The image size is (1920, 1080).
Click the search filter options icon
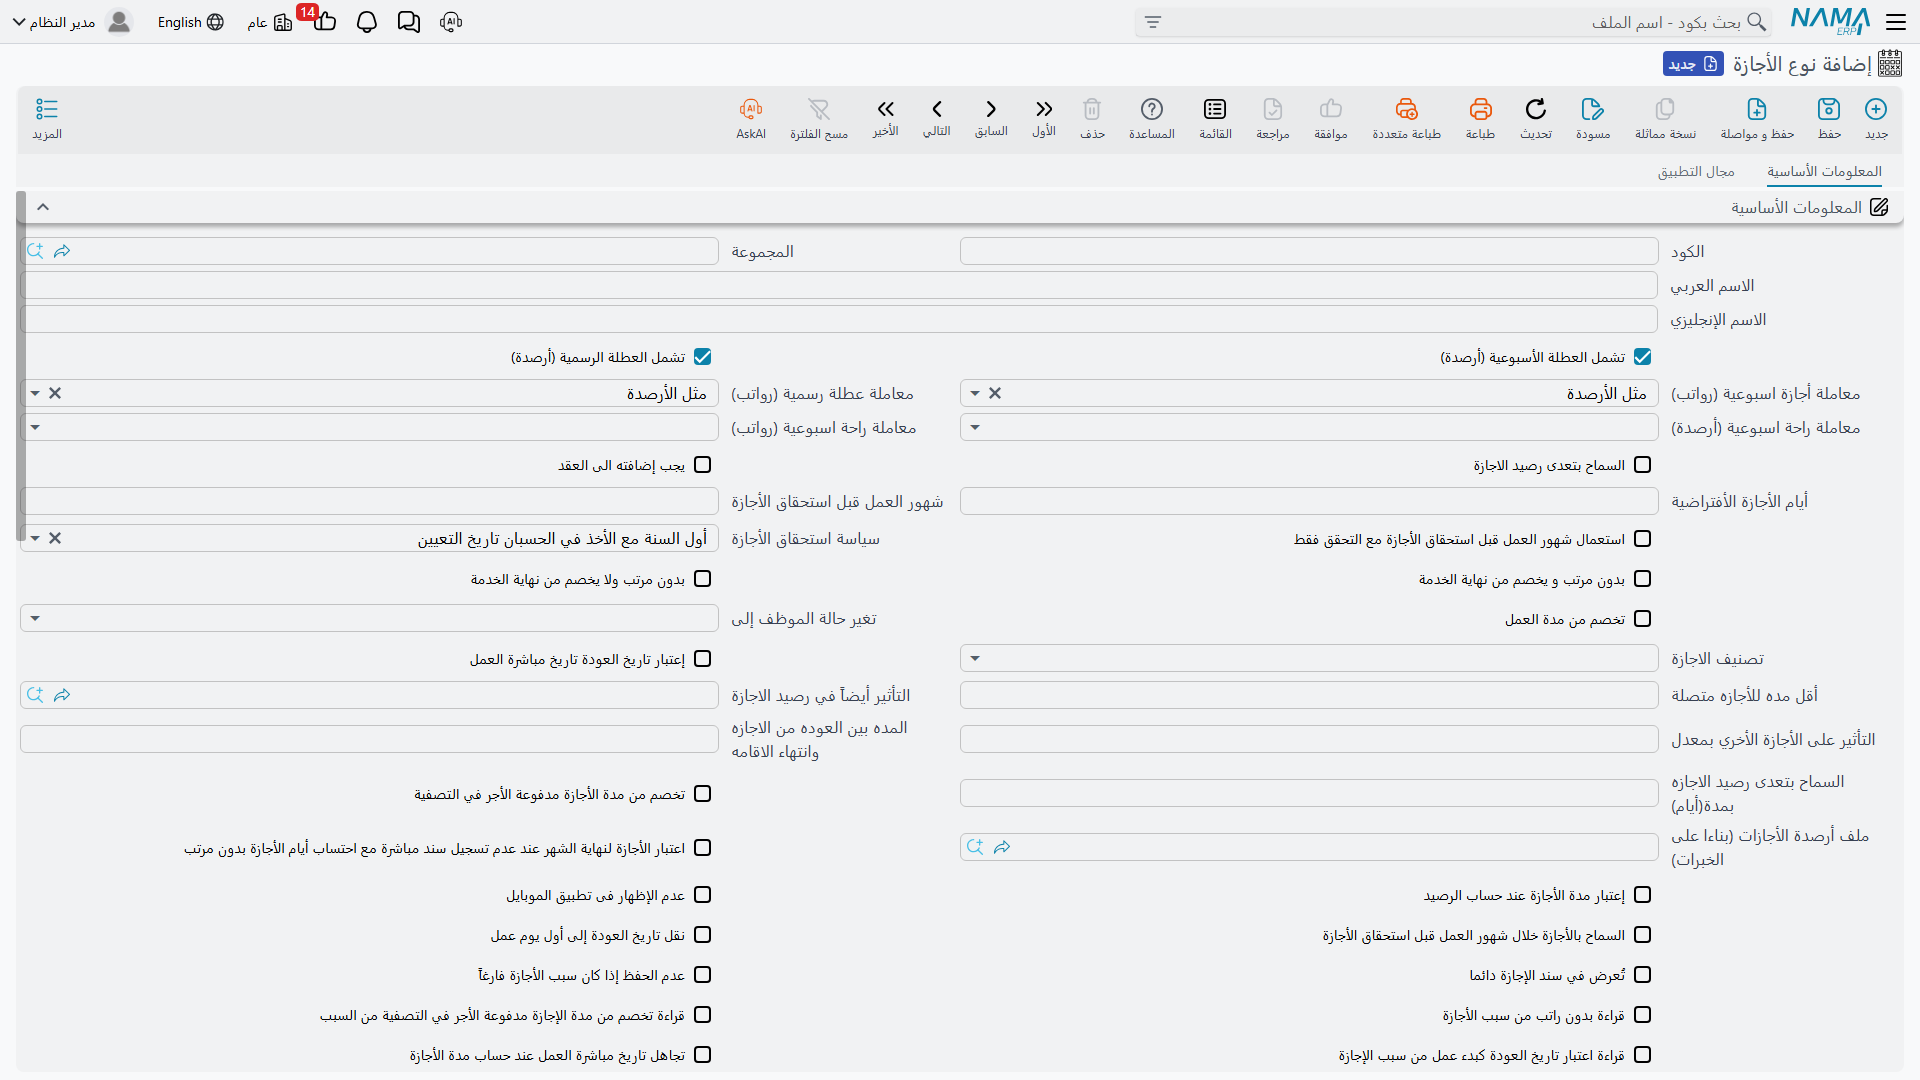coord(1153,22)
